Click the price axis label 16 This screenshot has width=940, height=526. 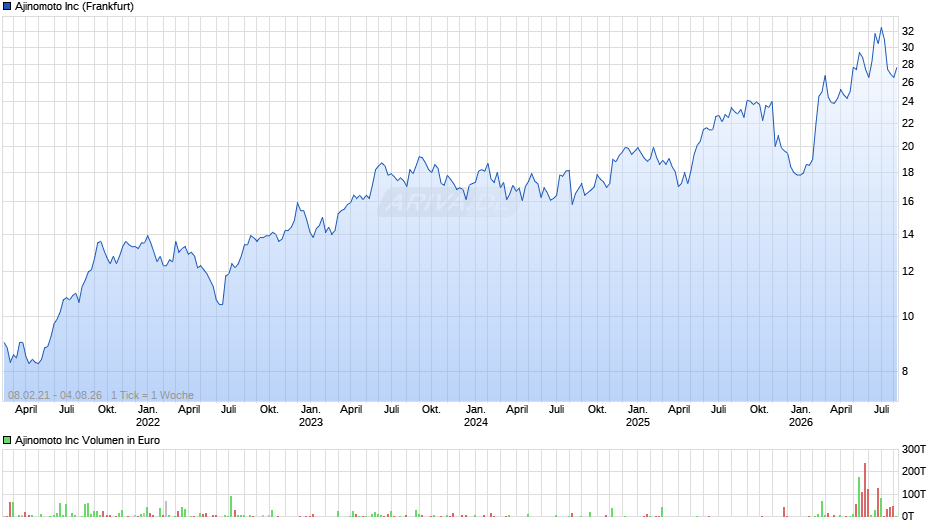[908, 202]
